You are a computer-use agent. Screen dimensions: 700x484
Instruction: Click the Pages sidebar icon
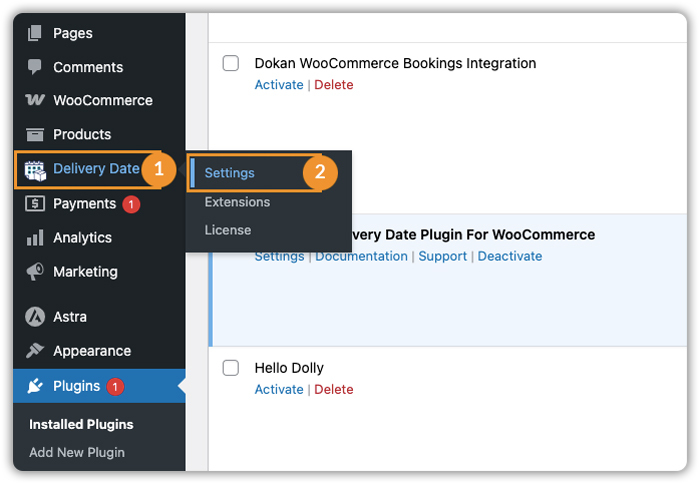pyautogui.click(x=35, y=33)
